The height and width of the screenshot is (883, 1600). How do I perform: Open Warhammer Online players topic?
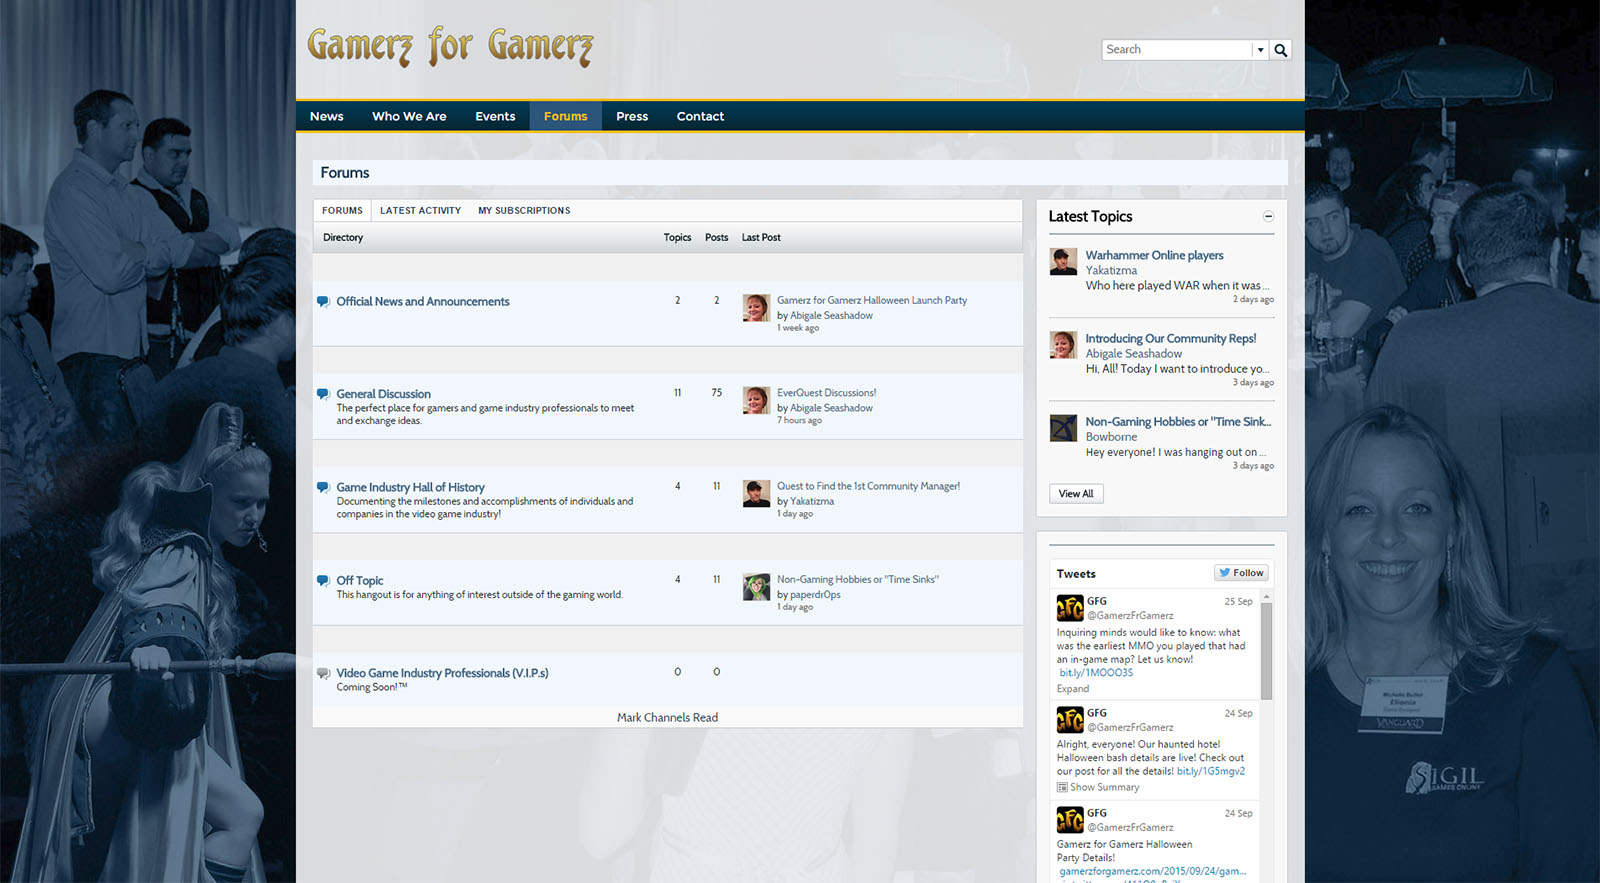coord(1154,255)
